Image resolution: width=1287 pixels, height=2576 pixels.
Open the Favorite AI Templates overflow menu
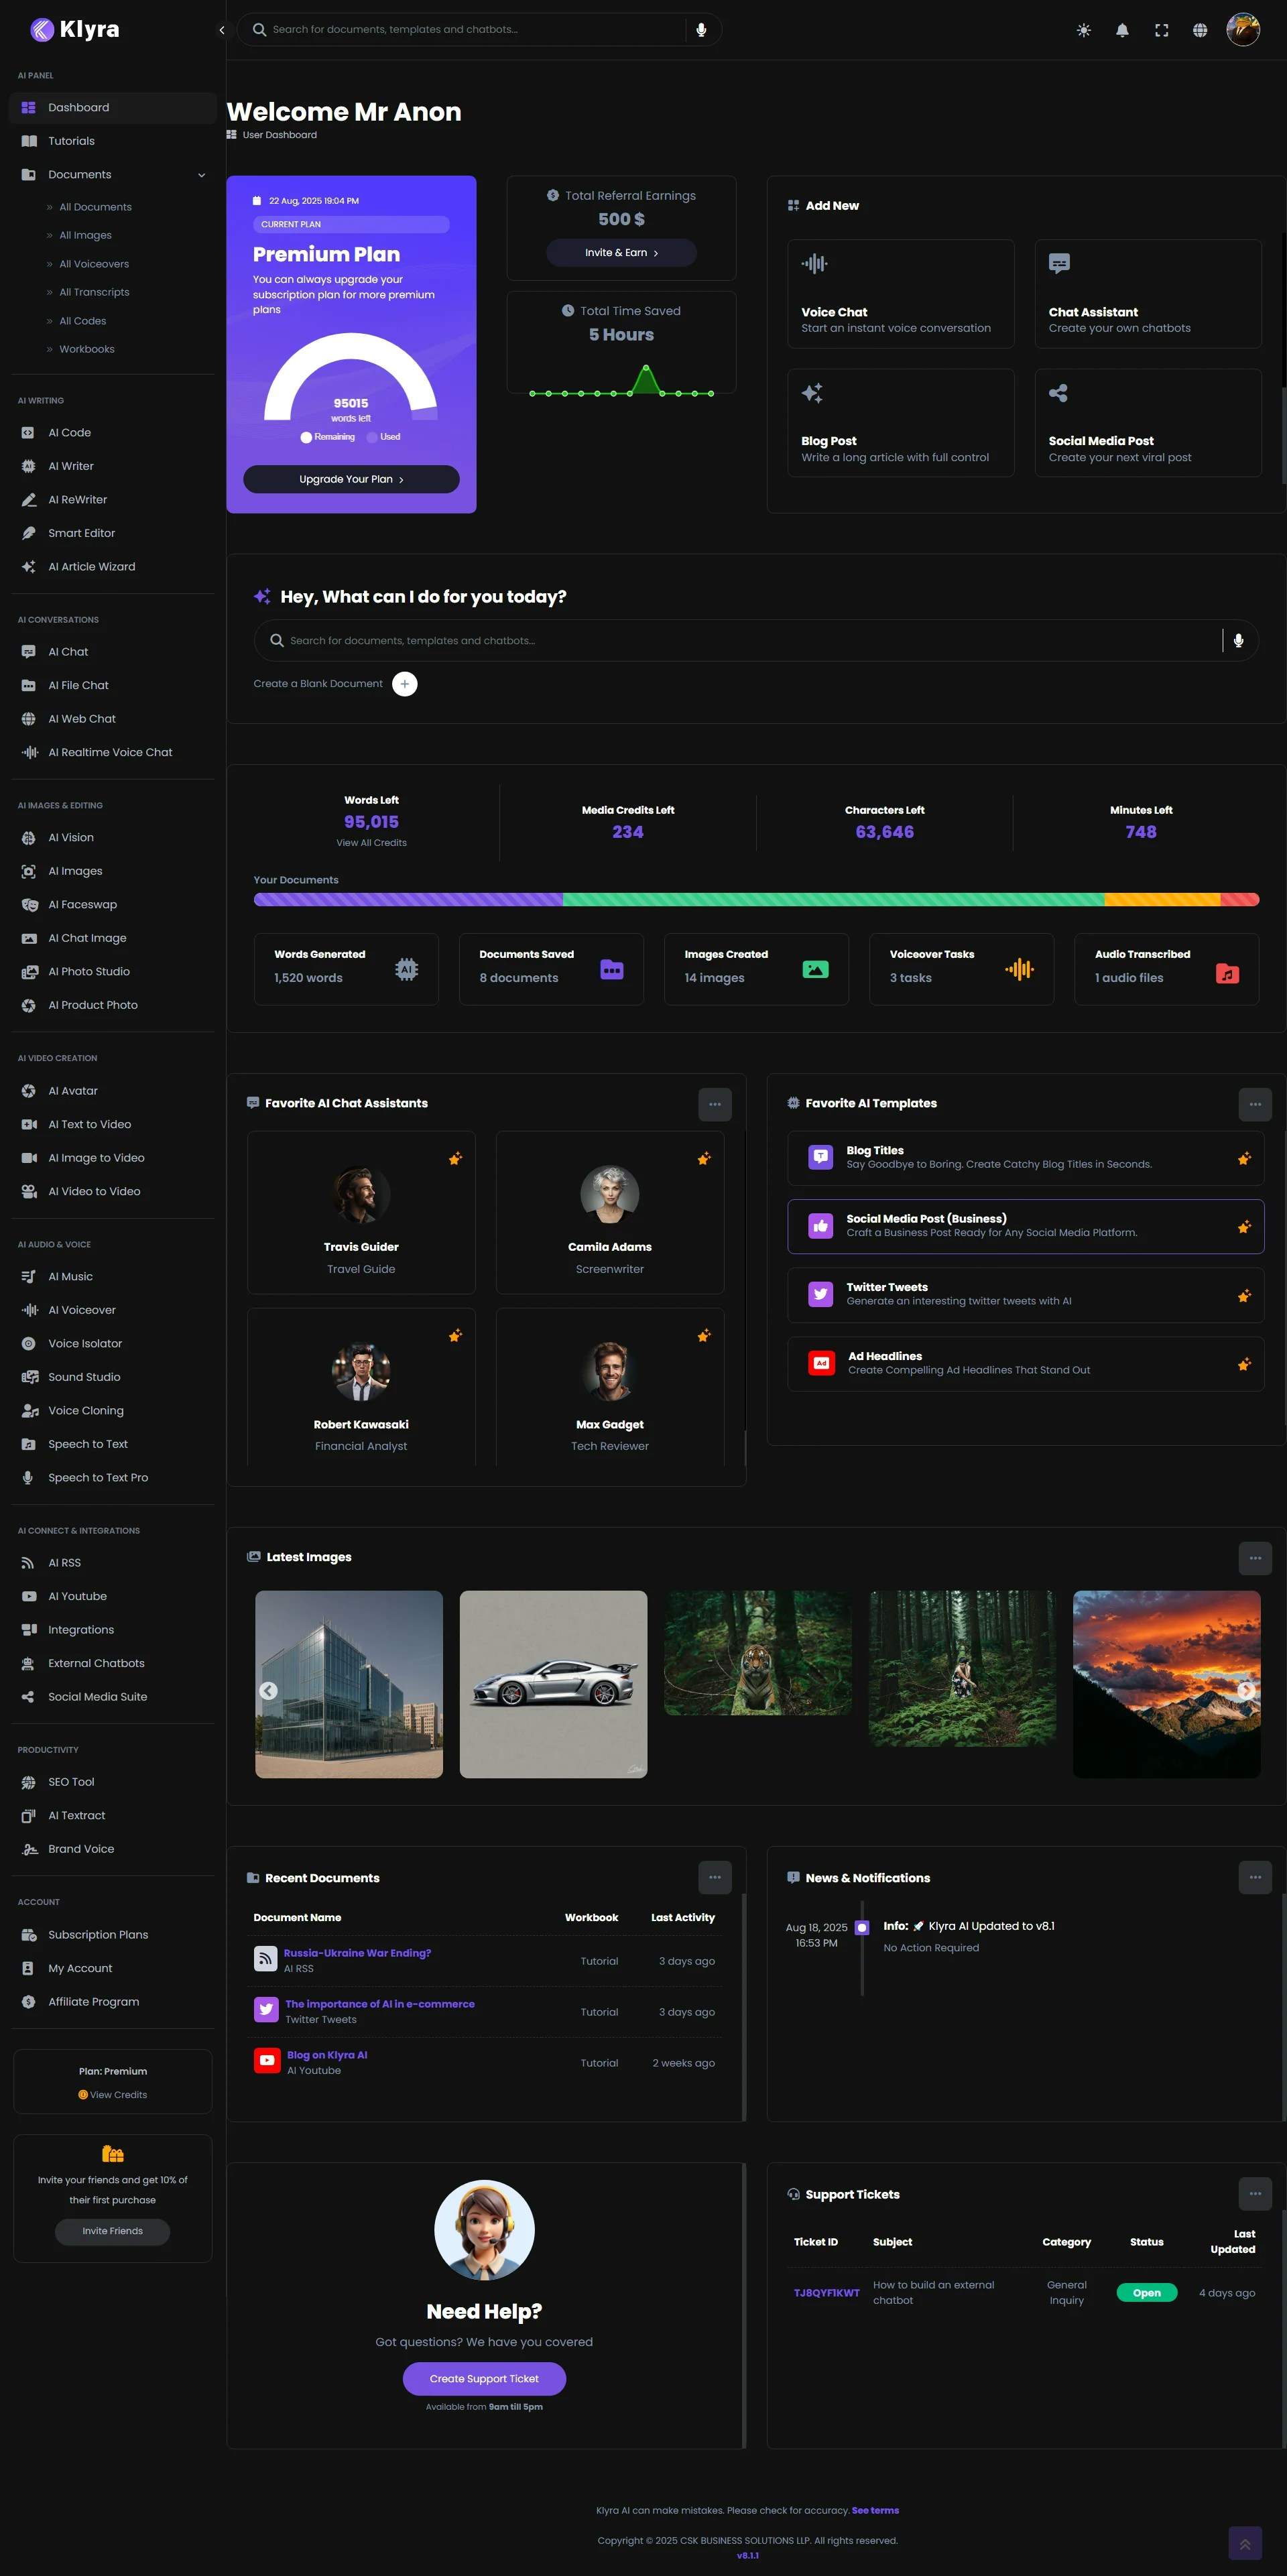[x=1255, y=1104]
